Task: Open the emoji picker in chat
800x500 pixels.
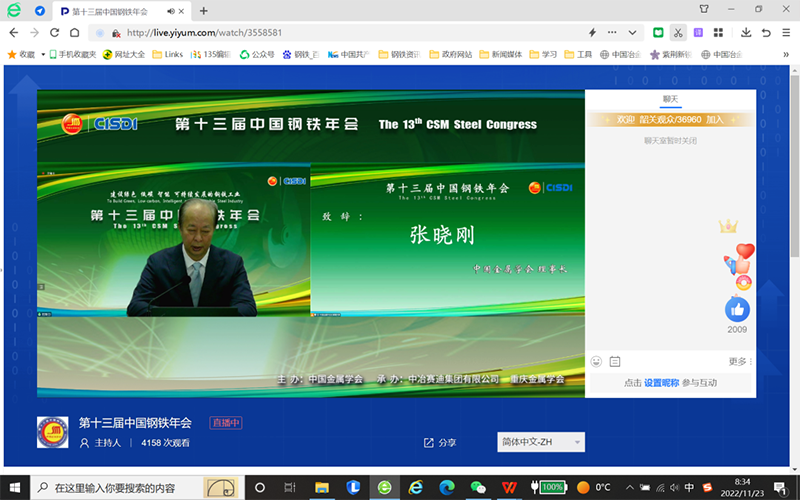Action: pos(597,361)
